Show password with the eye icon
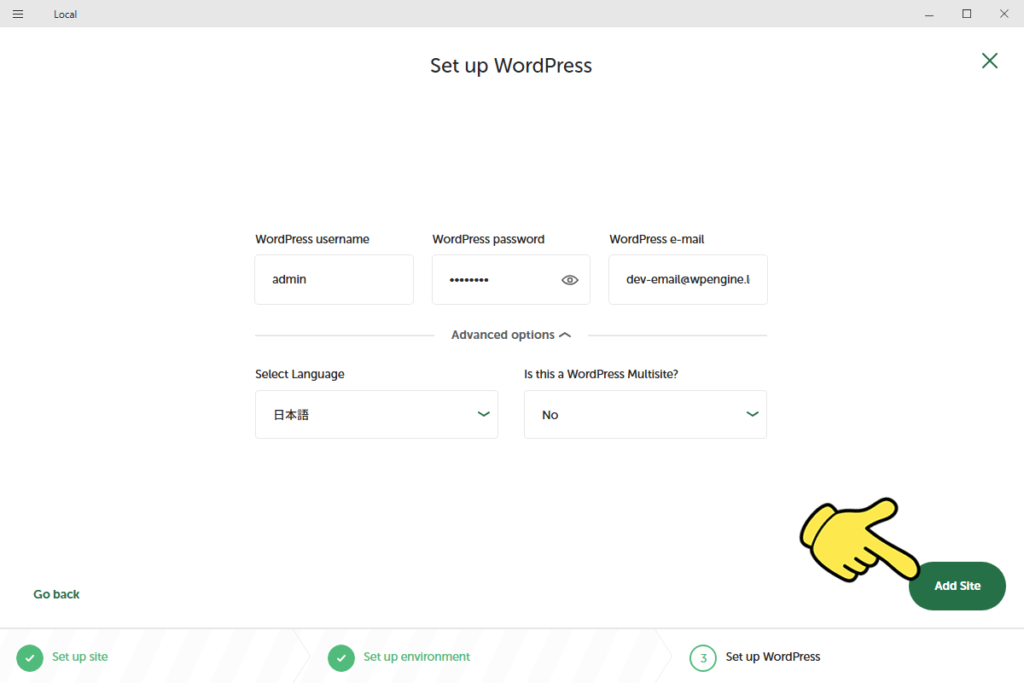The width and height of the screenshot is (1024, 683). coord(569,280)
